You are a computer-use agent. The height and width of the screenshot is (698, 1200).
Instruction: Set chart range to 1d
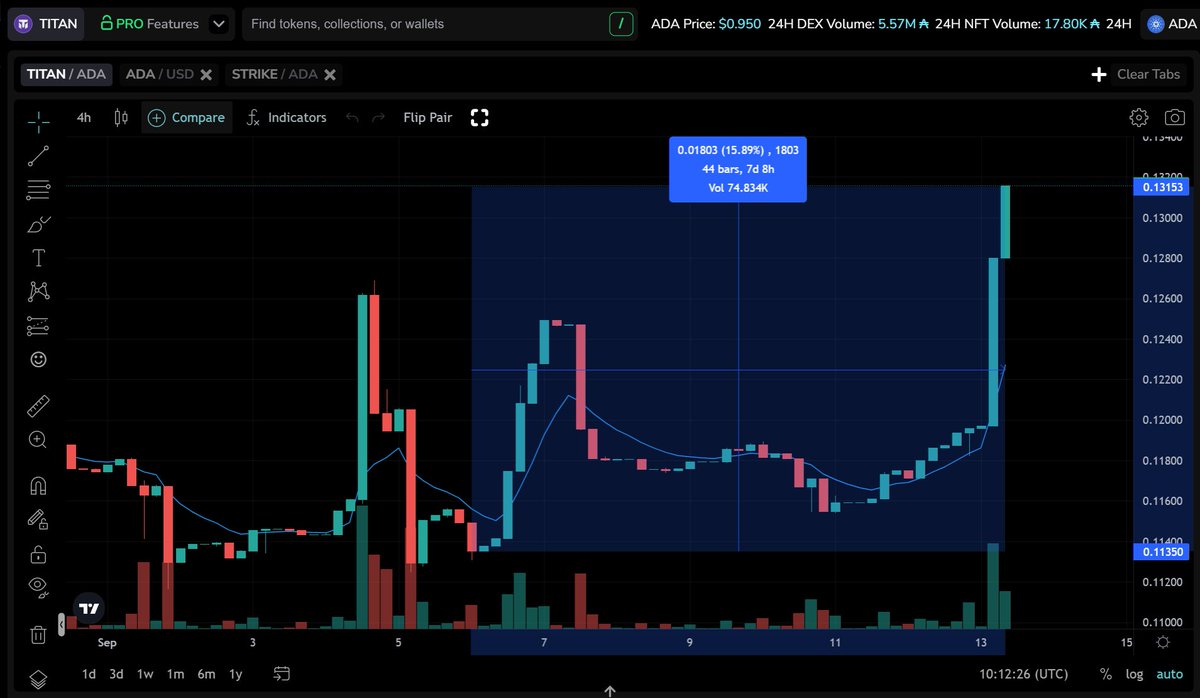(89, 674)
